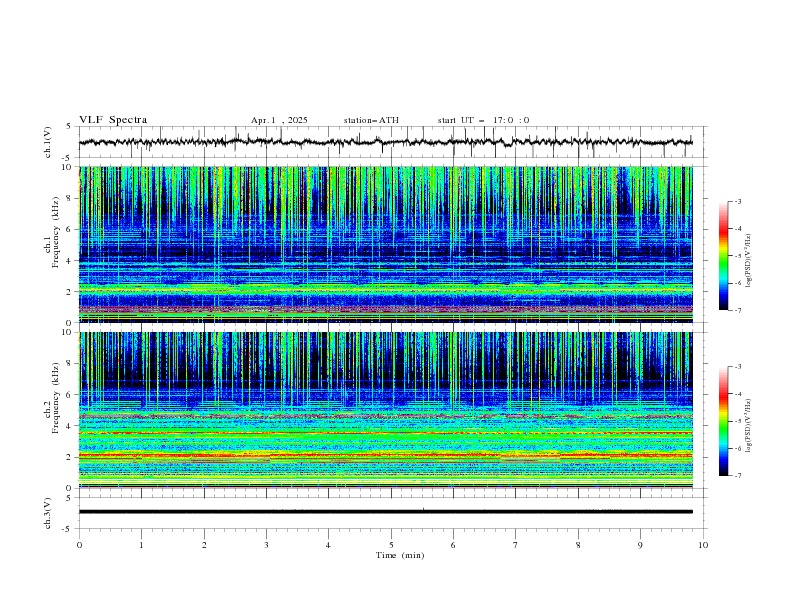This screenshot has height=612, width=792.
Task: Click the "6" kHz tick on ch.1 spectrogram
Action: tap(70, 230)
